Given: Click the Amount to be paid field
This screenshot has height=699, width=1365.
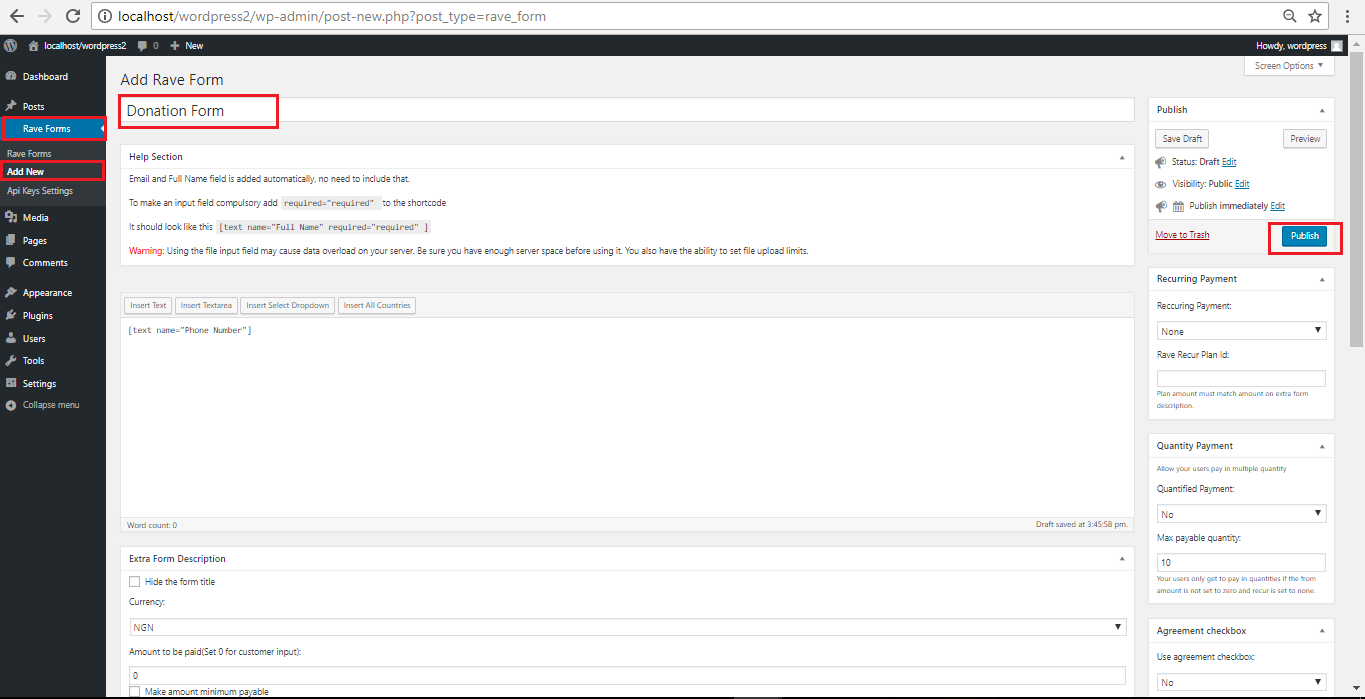Looking at the screenshot, I should (627, 675).
